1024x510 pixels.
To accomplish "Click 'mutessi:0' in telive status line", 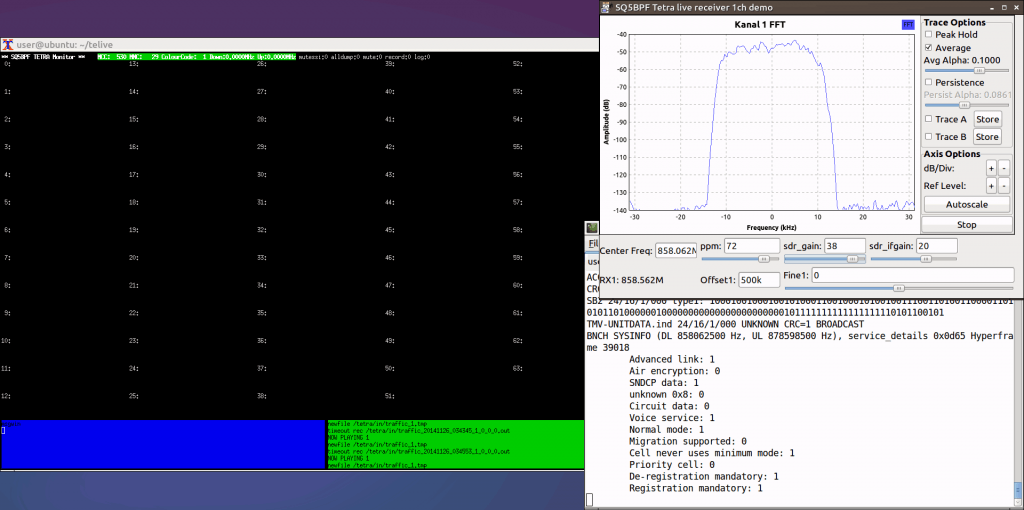I will [x=313, y=57].
